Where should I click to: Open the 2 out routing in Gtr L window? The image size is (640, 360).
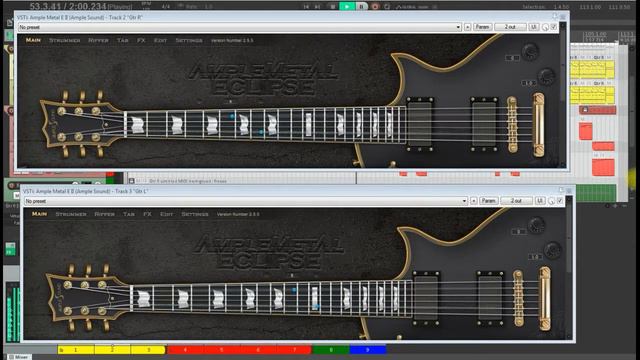pos(516,201)
